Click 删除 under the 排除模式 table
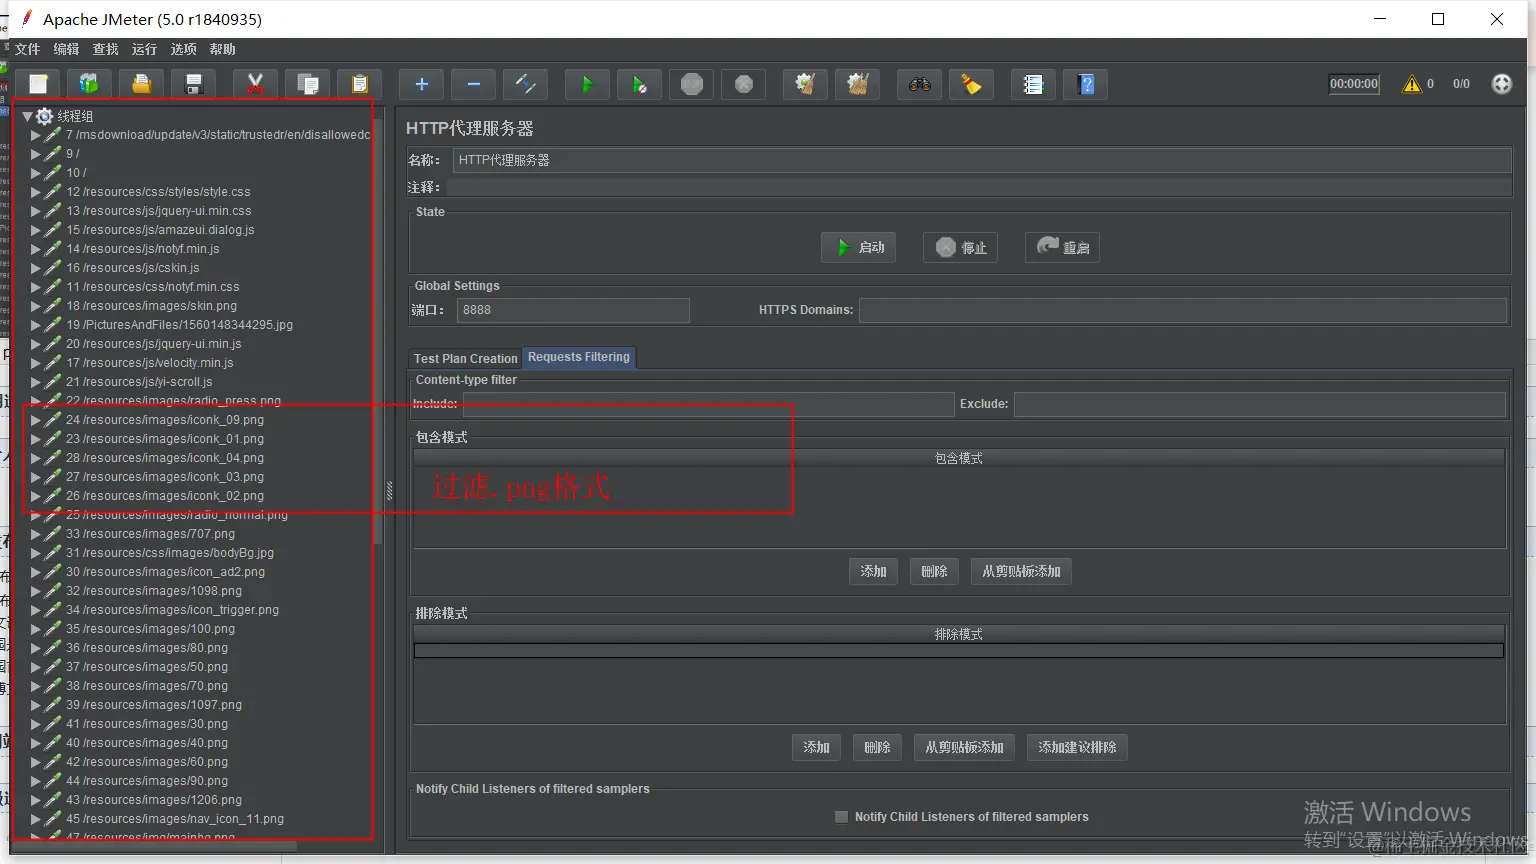1536x864 pixels. tap(877, 747)
